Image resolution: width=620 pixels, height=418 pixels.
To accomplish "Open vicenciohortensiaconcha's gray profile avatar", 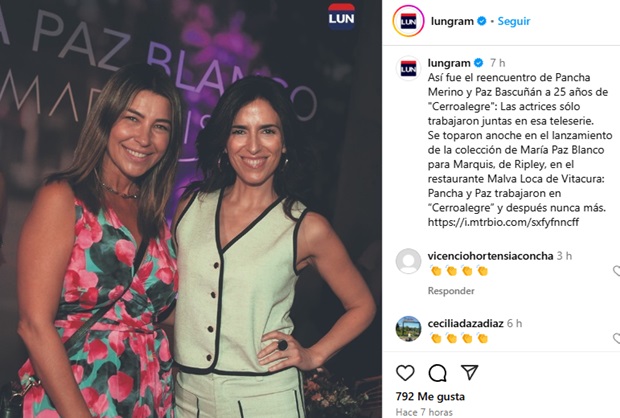I will tap(408, 261).
